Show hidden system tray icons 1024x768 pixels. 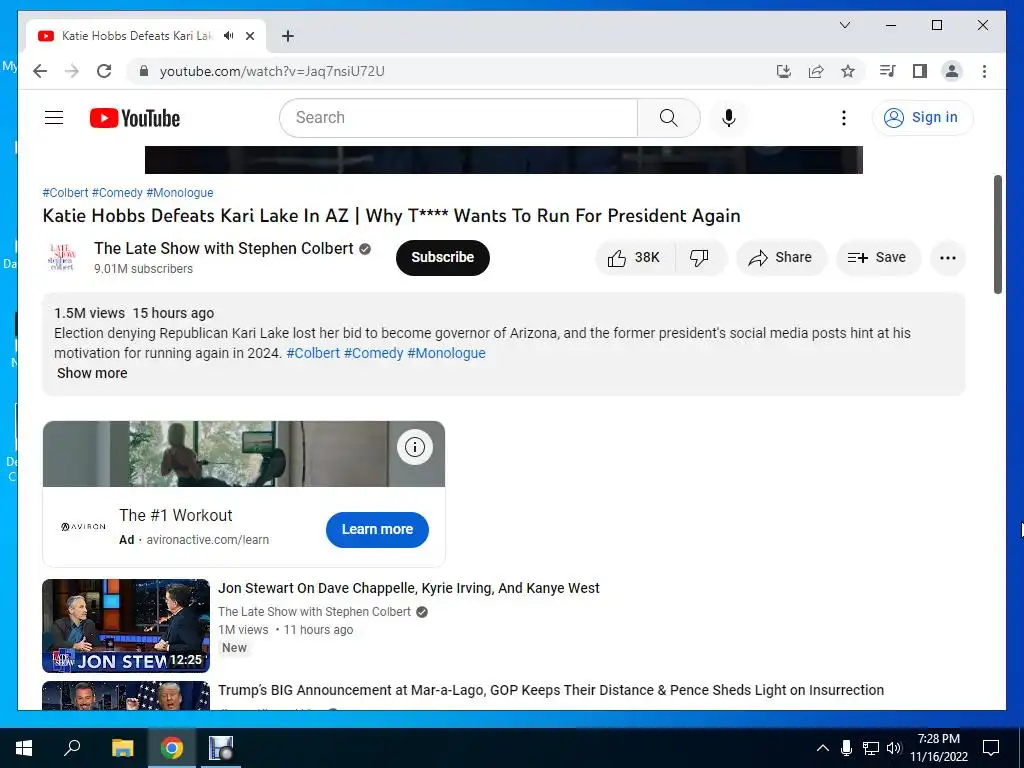[x=823, y=748]
